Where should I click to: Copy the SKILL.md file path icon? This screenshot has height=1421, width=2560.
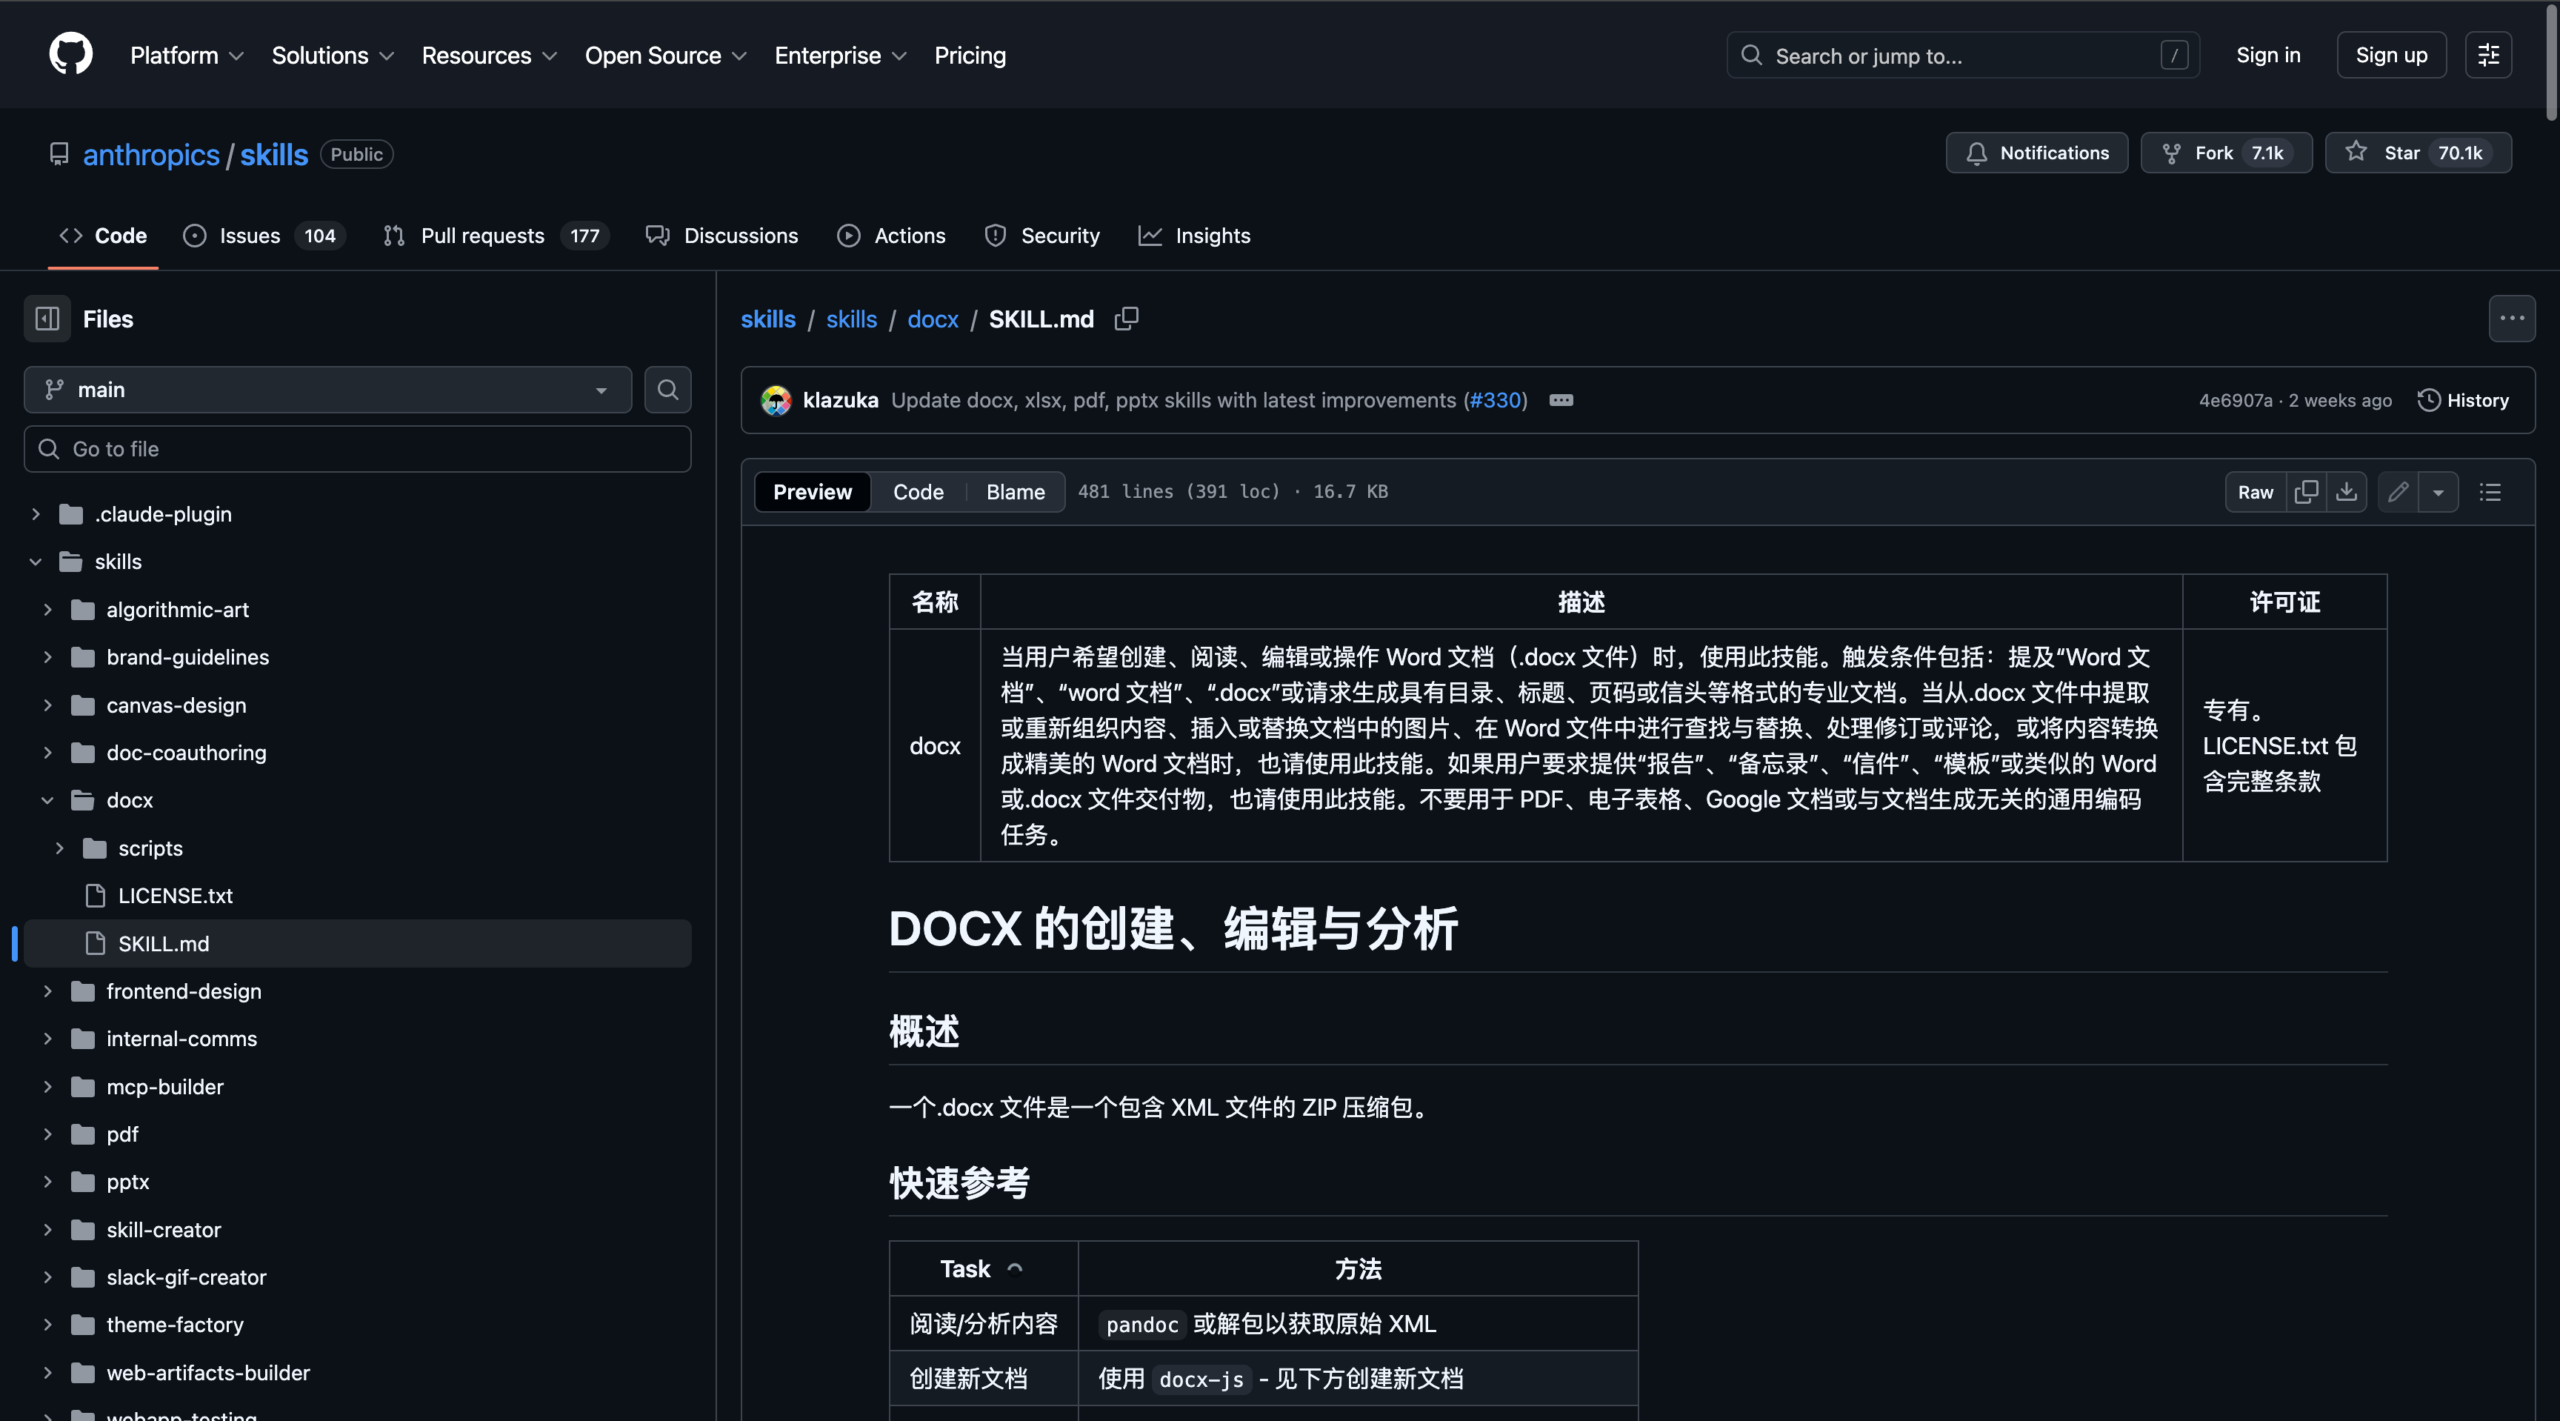tap(1126, 318)
